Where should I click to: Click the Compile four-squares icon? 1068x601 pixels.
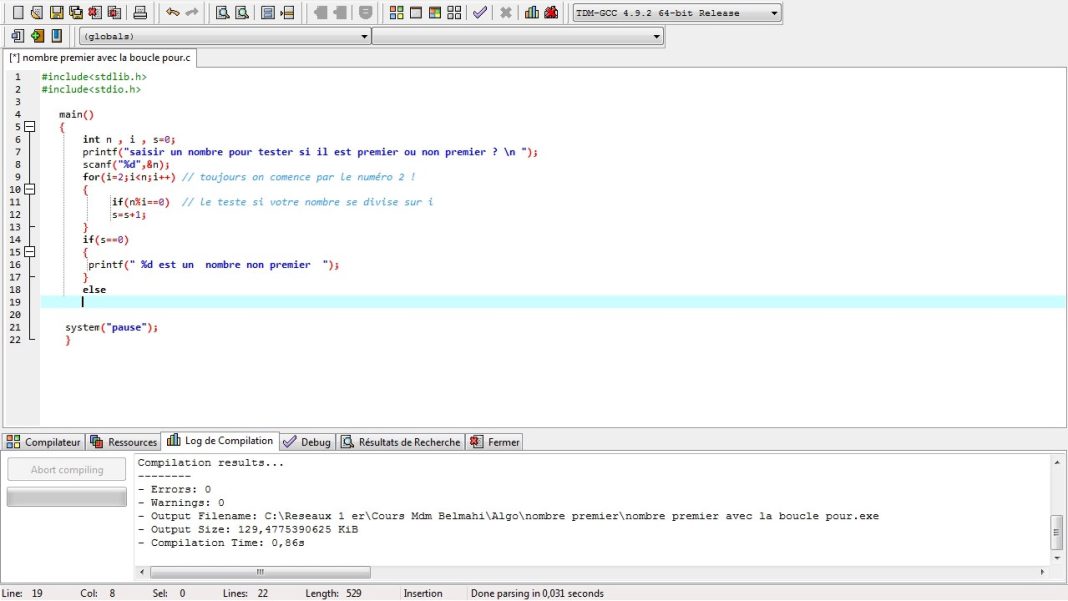tap(397, 13)
